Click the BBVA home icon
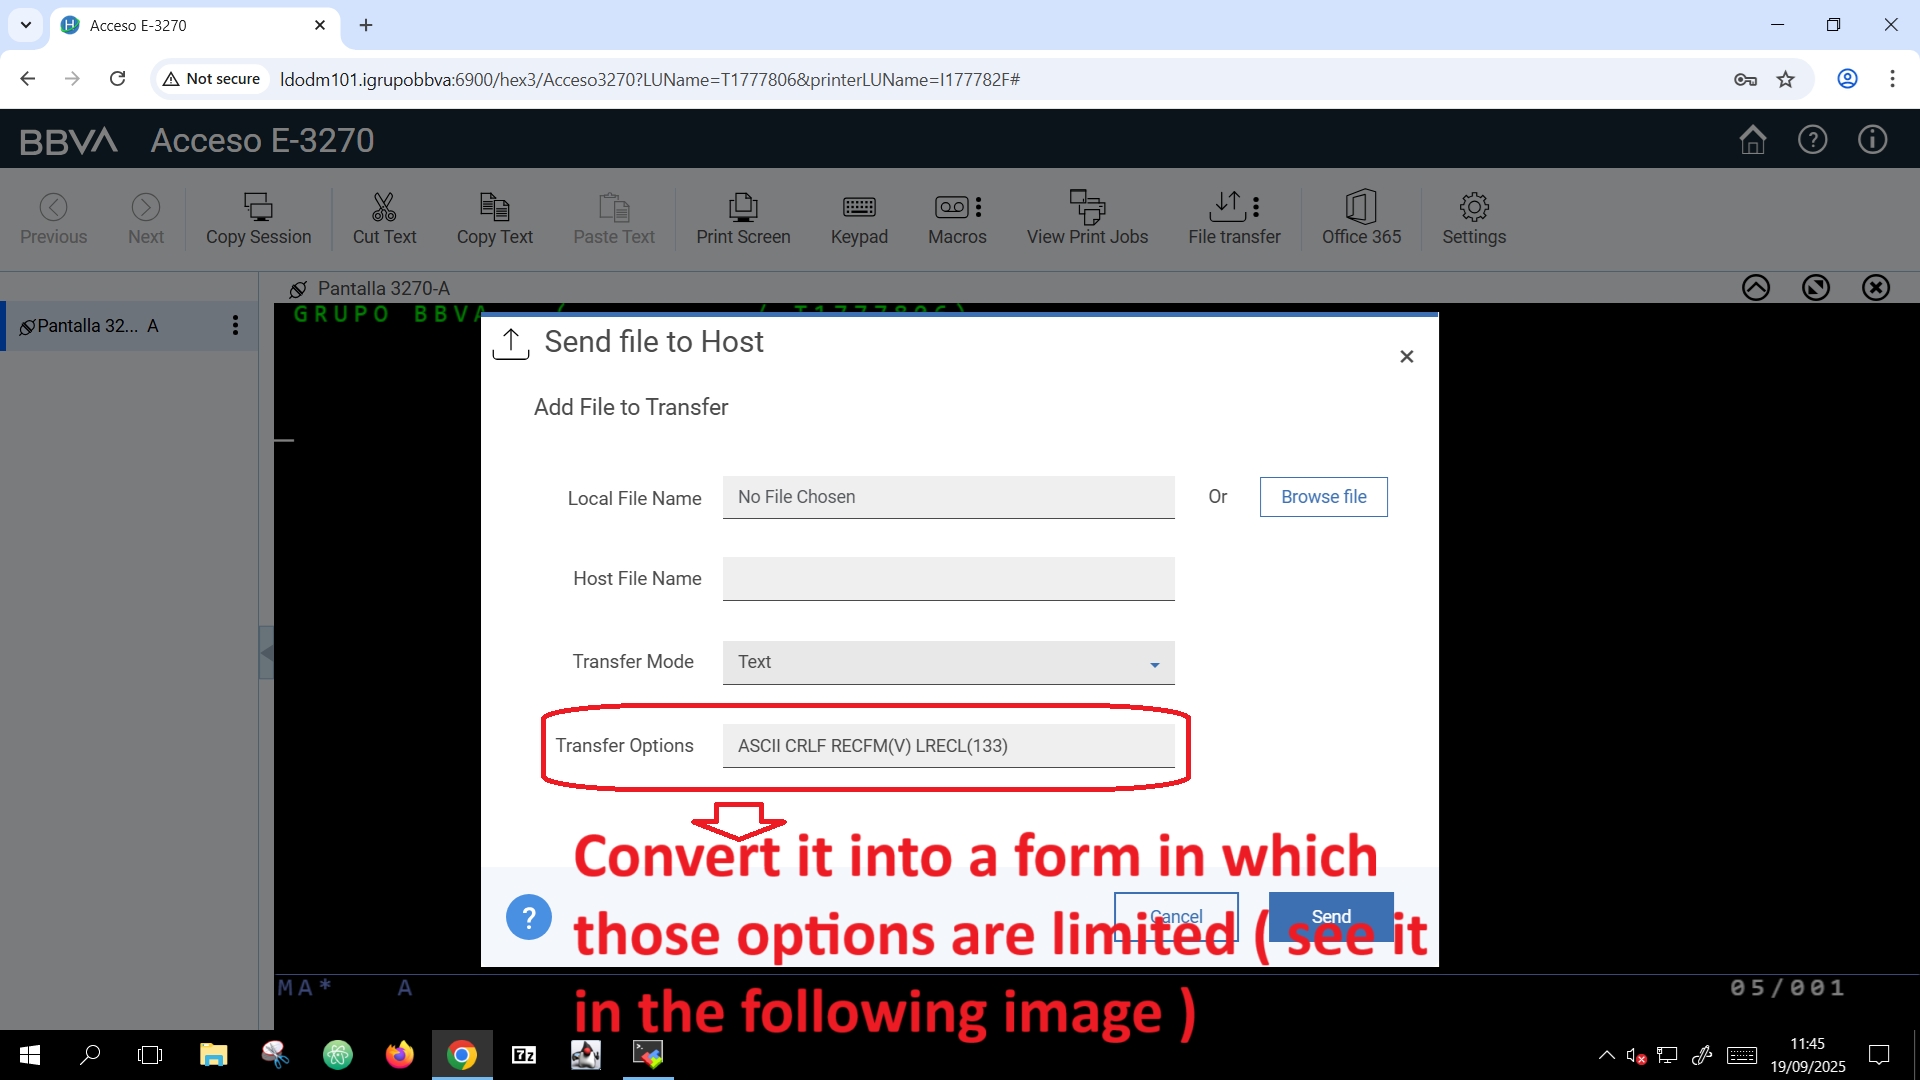1920x1080 pixels. tap(1752, 140)
